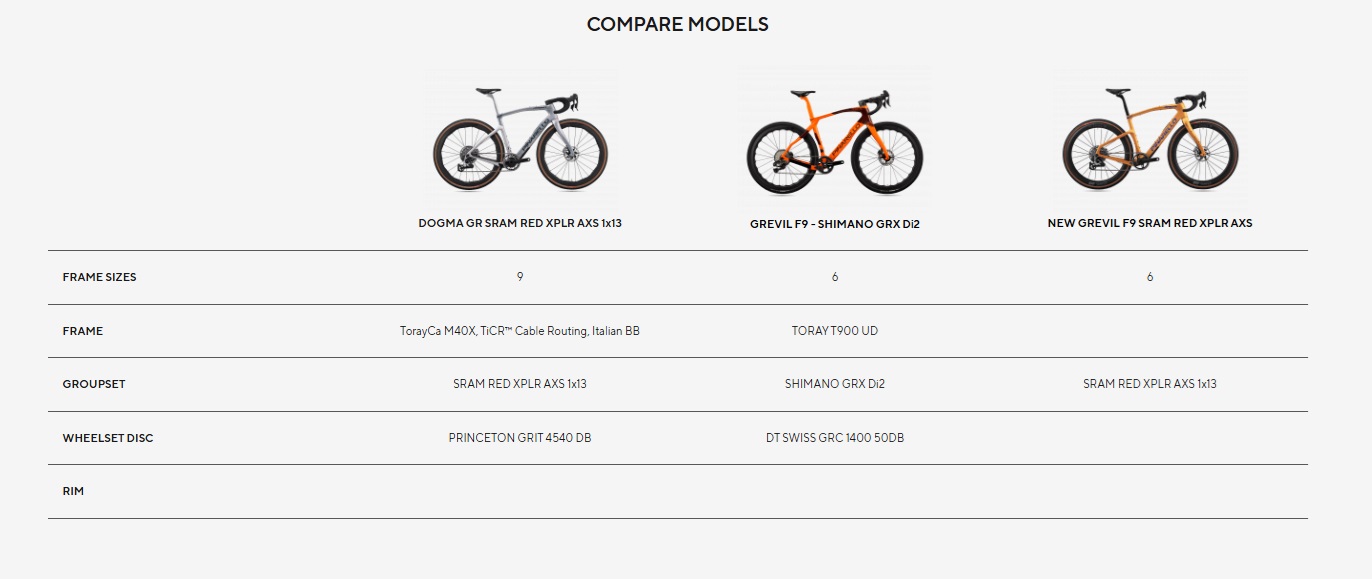This screenshot has height=579, width=1372.
Task: Click the TORAY T900 UD frame text
Action: pos(834,331)
